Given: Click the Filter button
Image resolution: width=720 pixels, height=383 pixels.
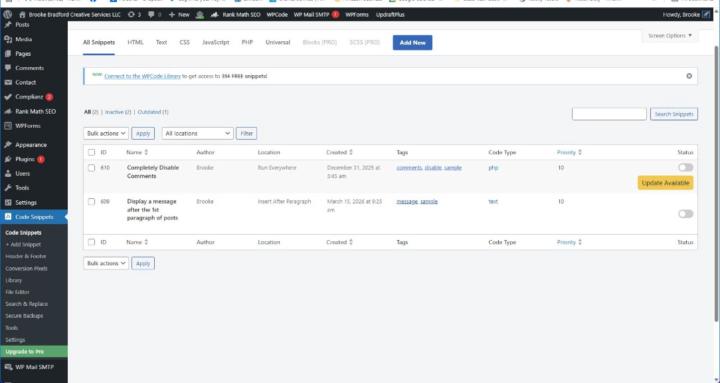Looking at the screenshot, I should point(247,134).
